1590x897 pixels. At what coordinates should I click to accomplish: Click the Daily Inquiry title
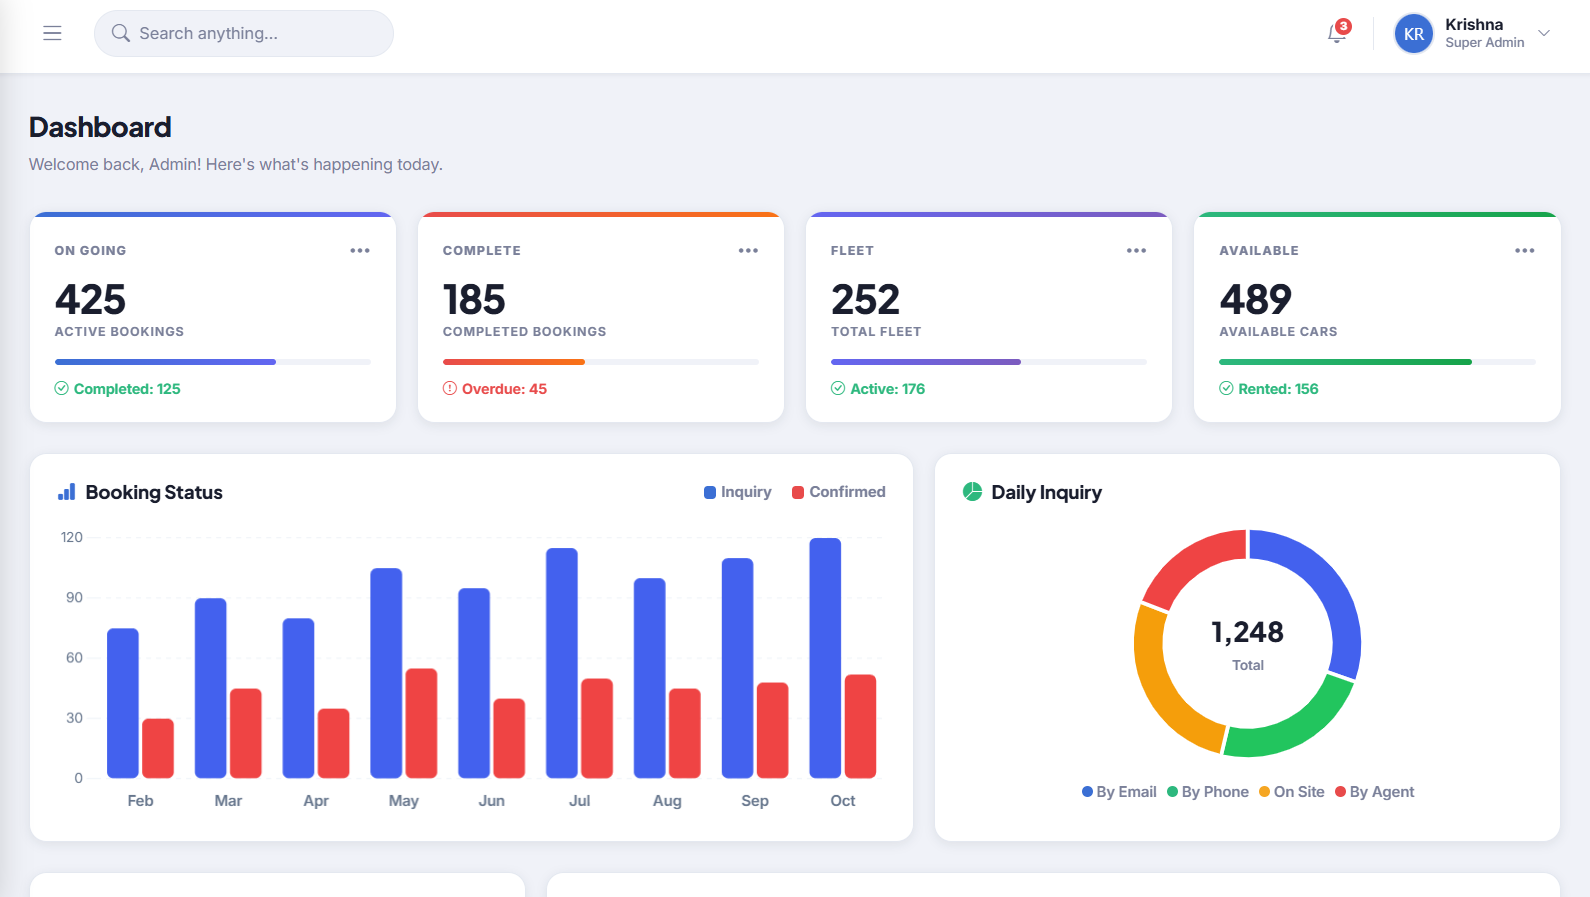1047,492
